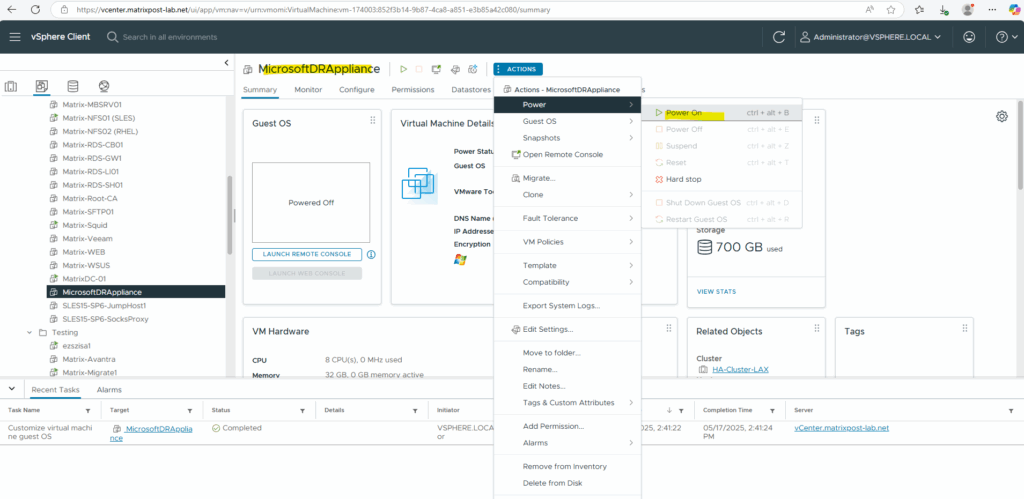The image size is (1024, 499).
Task: Expand Tags & Custom Attributes submenu
Action: [x=568, y=402]
